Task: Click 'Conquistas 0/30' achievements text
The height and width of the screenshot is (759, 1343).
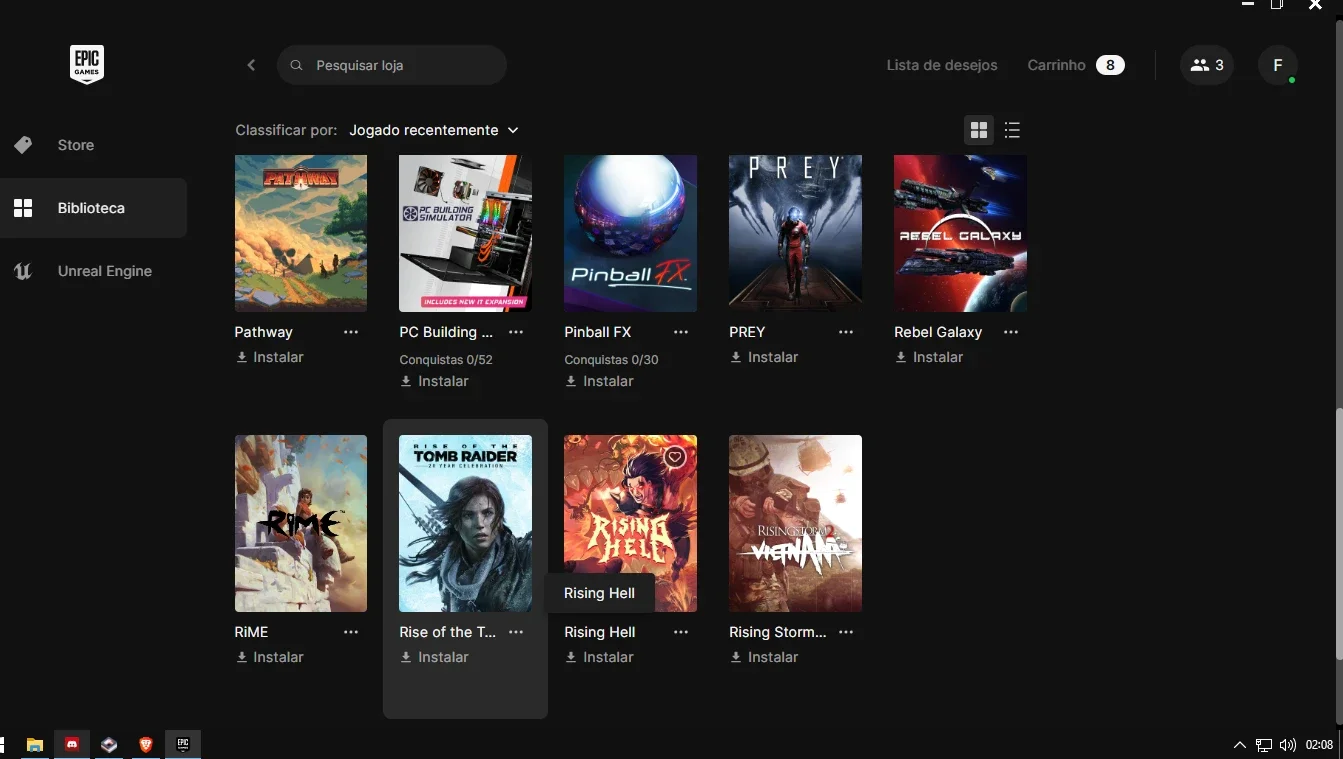Action: click(611, 359)
